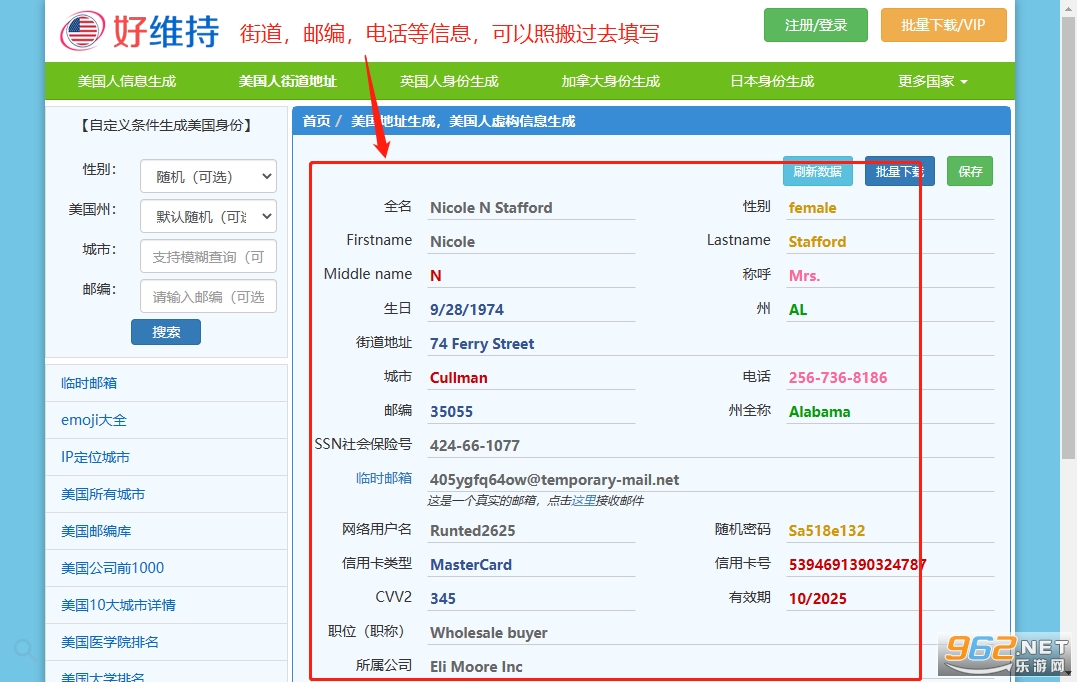Open the 美国邮编库 sidebar link

point(91,530)
